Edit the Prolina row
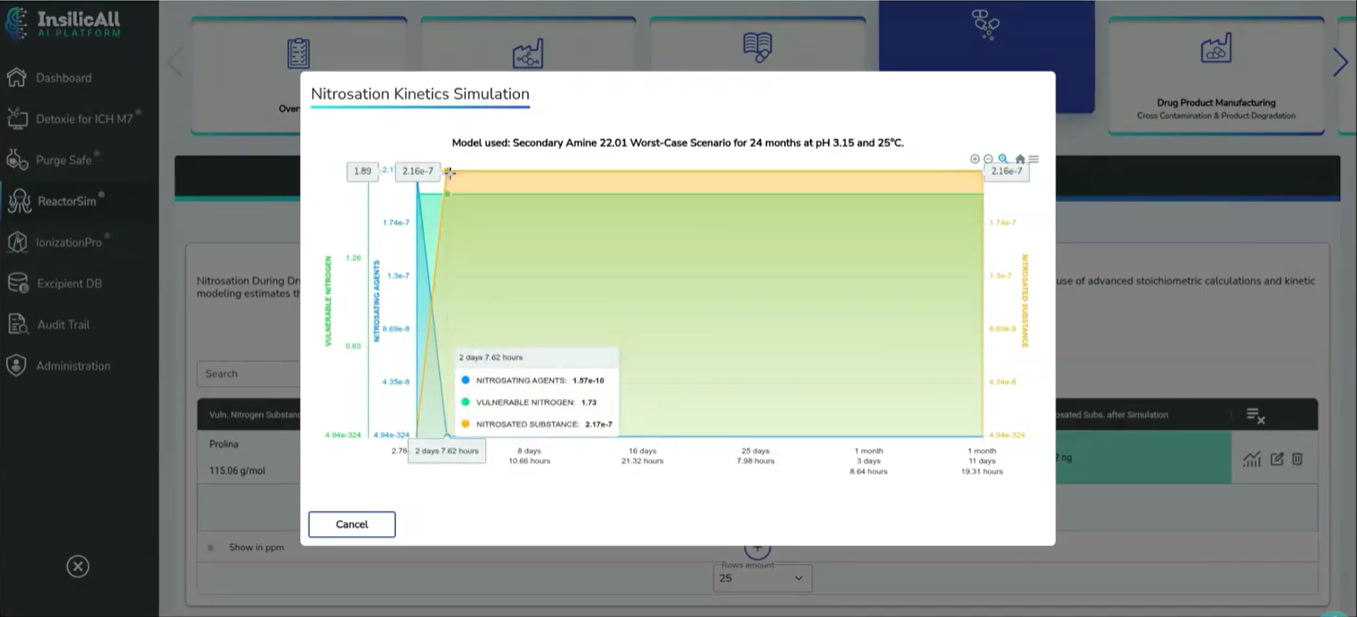Viewport: 1357px width, 617px height. (1277, 459)
